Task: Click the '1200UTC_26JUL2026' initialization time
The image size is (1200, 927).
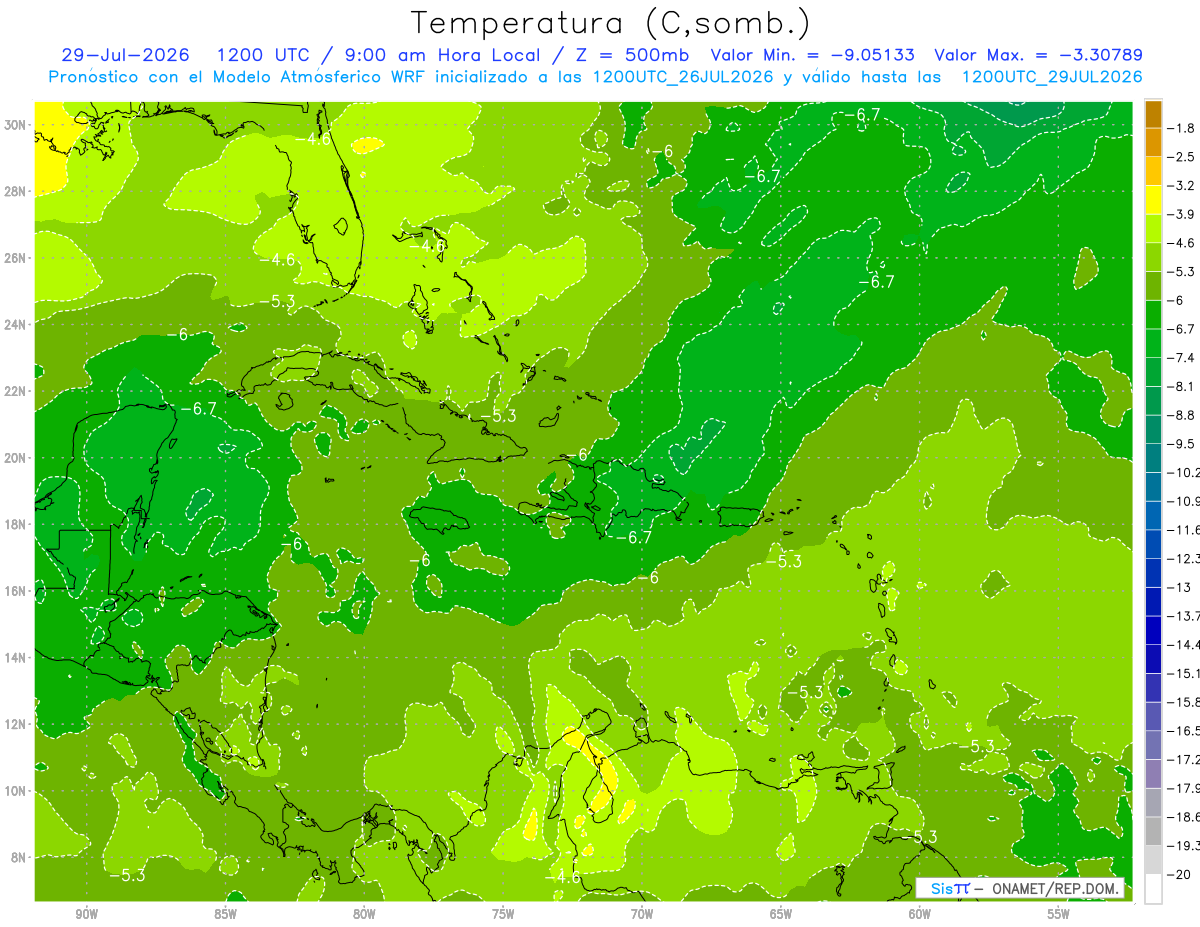Action: [x=683, y=77]
